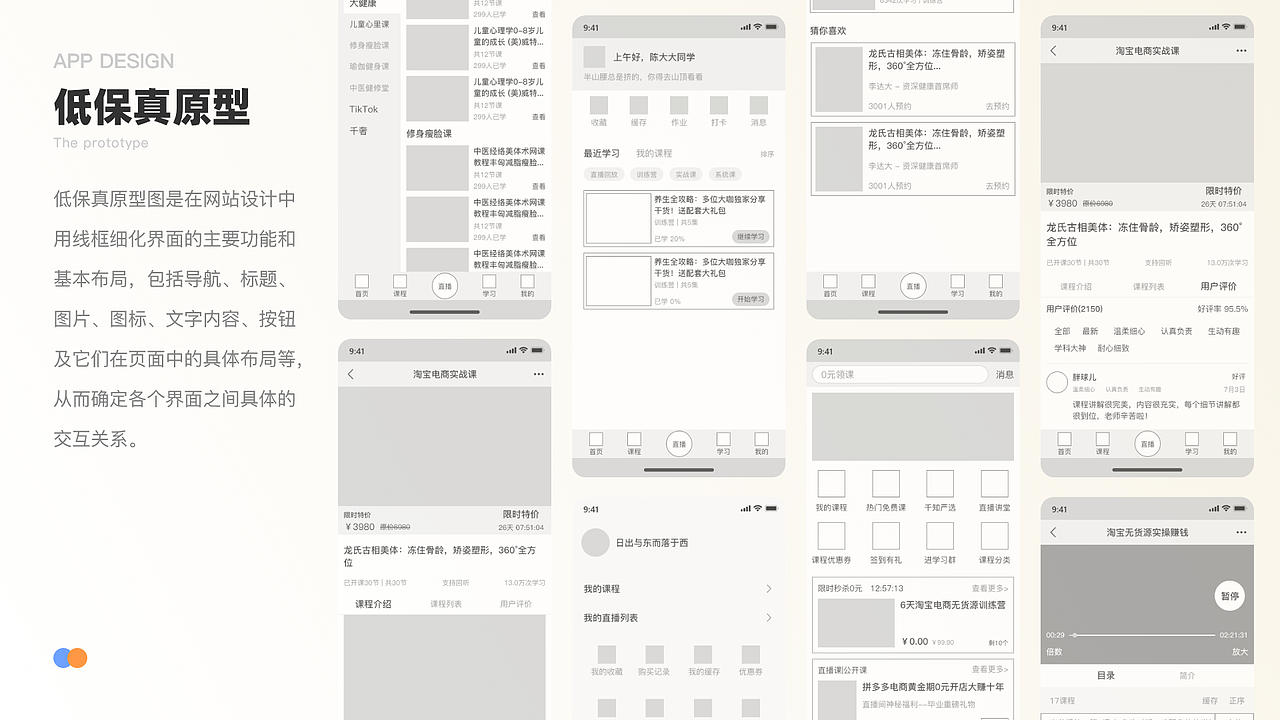Tap the avatar beside 日出与东而落于西
The width and height of the screenshot is (1280, 720).
596,543
